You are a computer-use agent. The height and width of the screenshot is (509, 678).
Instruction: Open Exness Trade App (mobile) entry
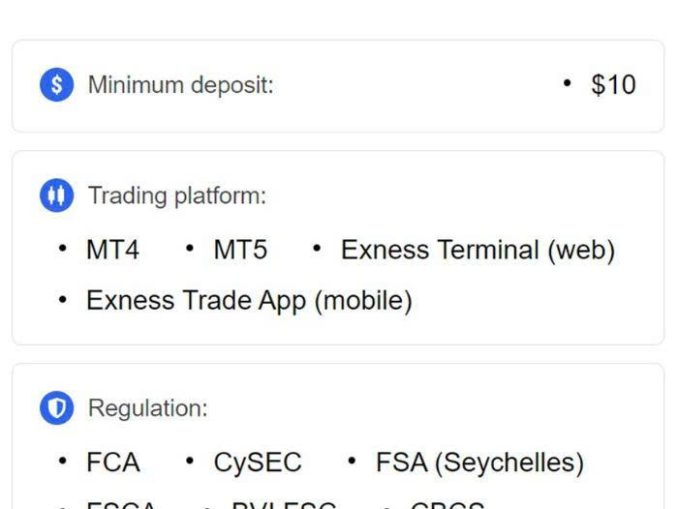pos(249,300)
